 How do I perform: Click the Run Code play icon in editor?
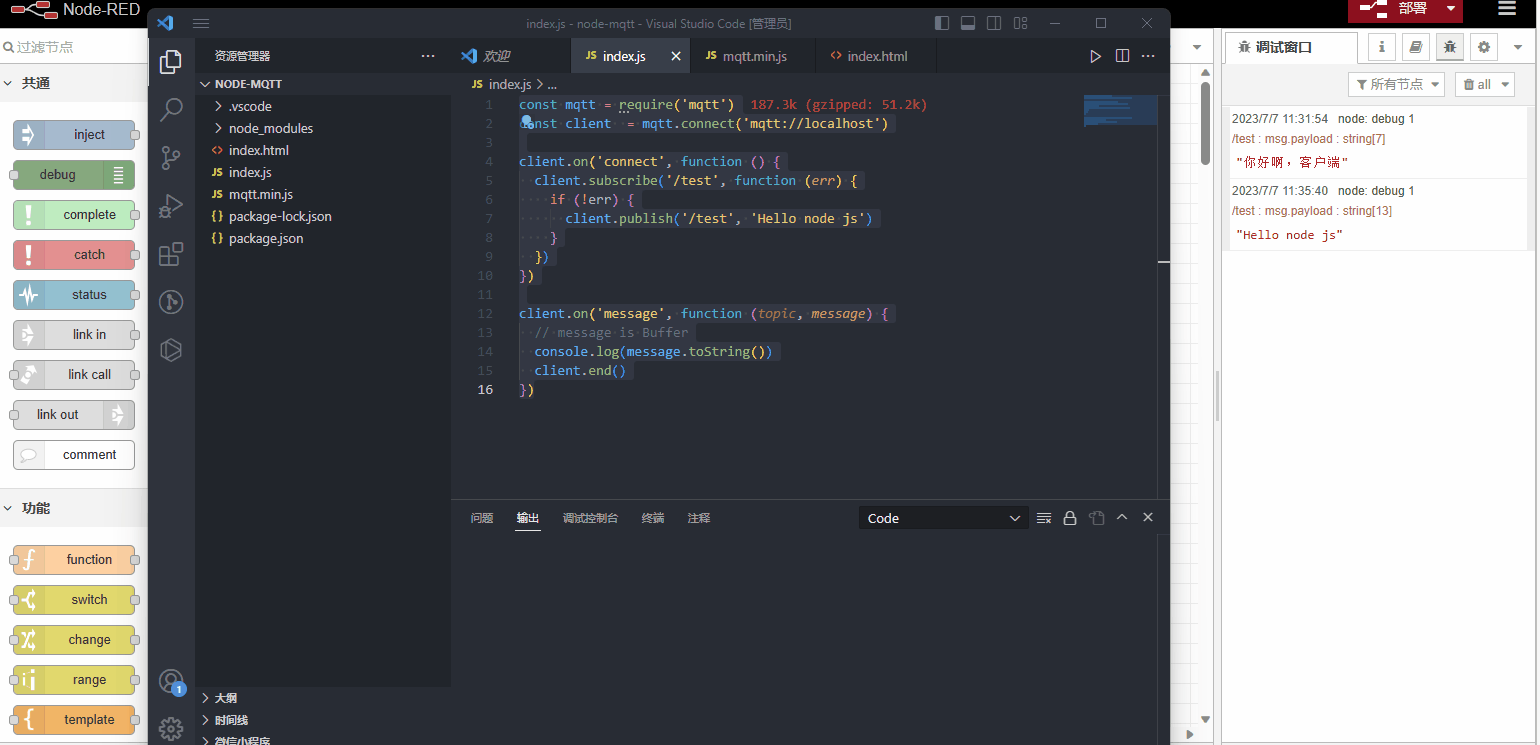[1096, 56]
